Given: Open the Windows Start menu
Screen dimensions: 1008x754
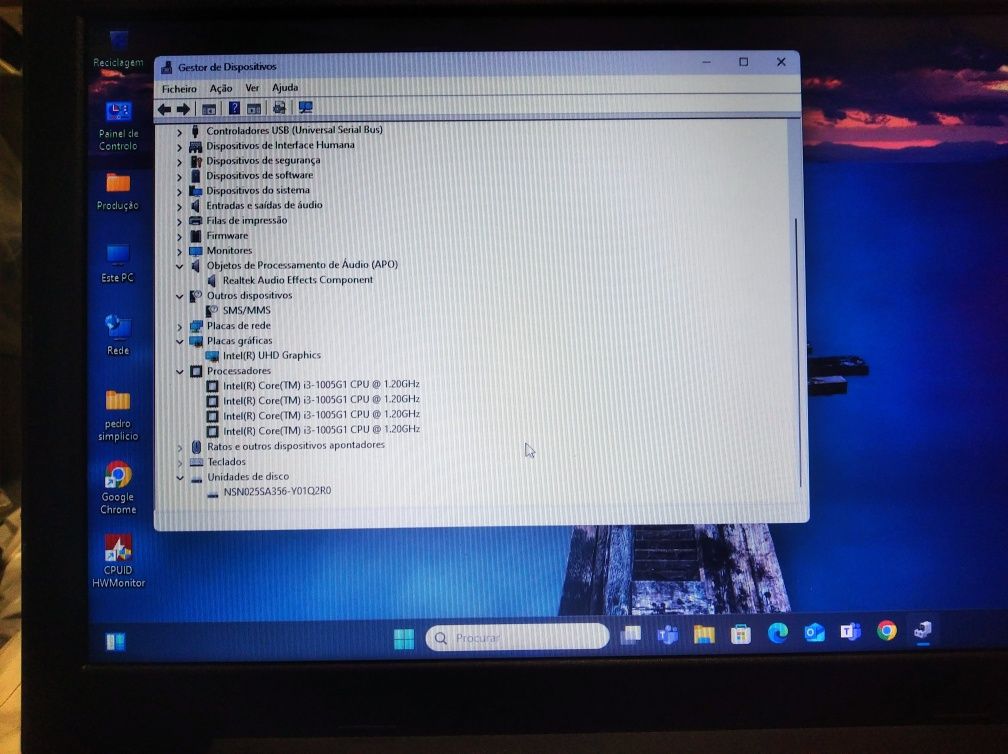Looking at the screenshot, I should 404,639.
